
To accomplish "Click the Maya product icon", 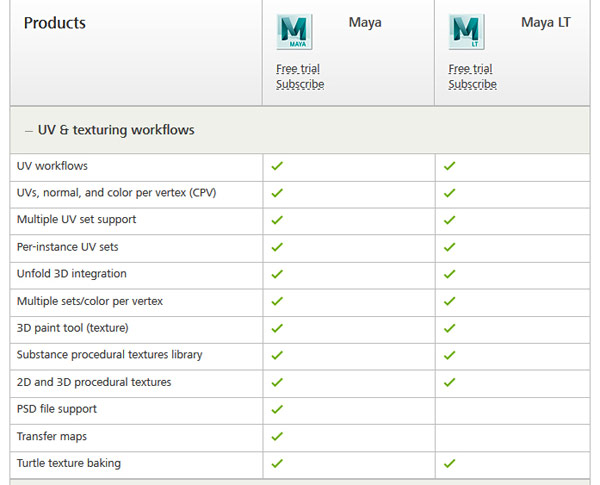I will (294, 32).
